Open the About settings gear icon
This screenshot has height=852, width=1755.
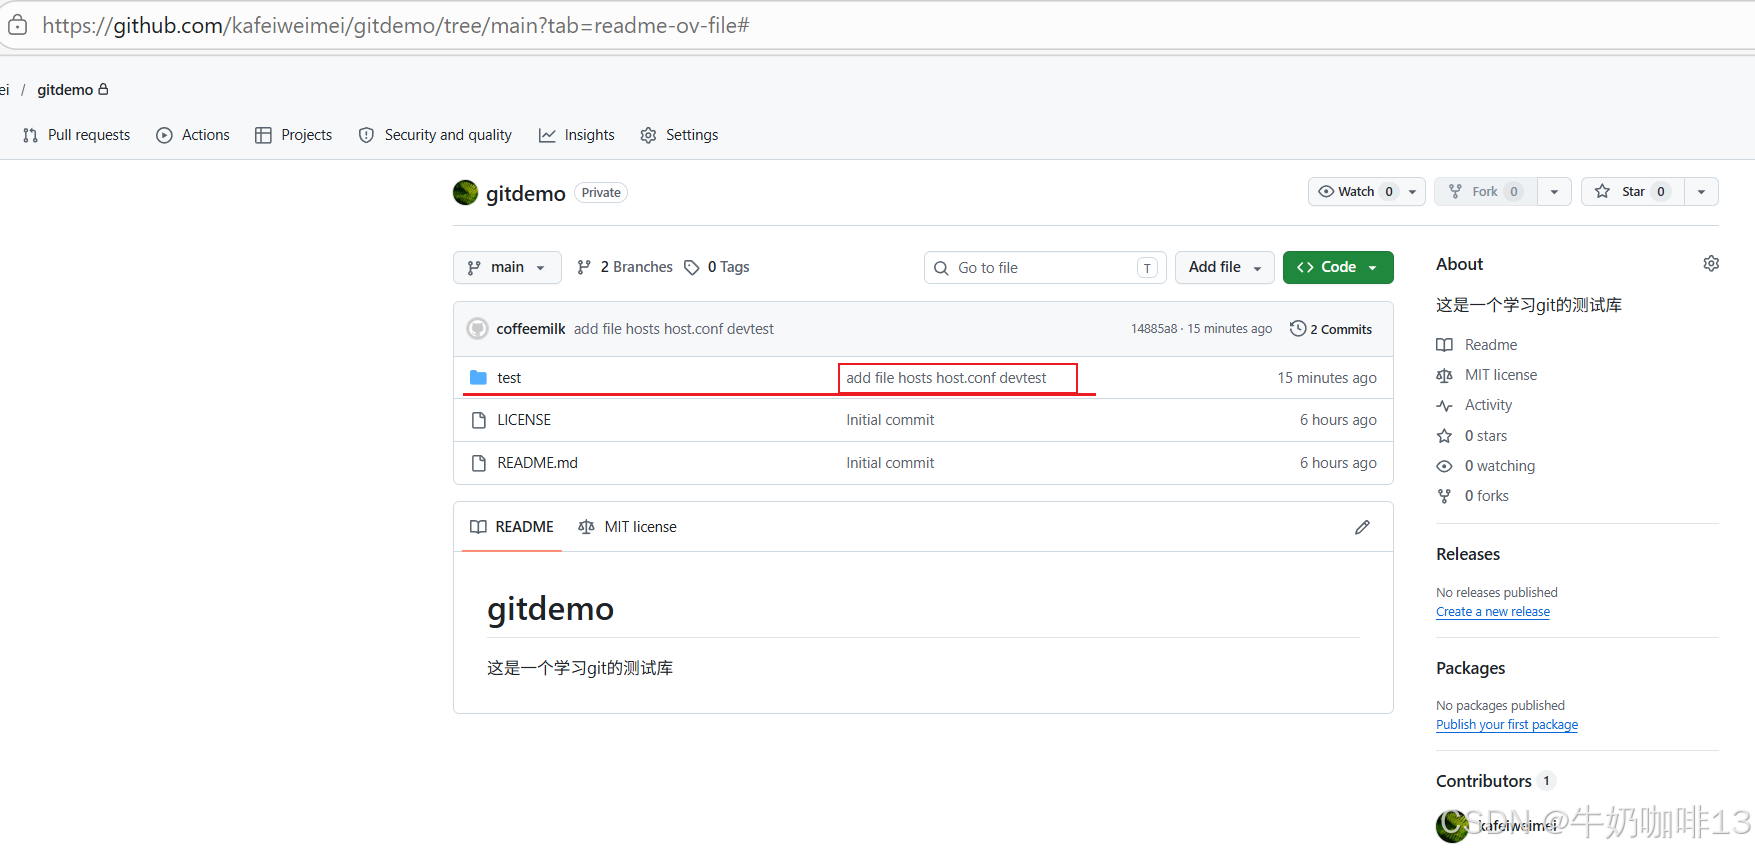pyautogui.click(x=1711, y=264)
